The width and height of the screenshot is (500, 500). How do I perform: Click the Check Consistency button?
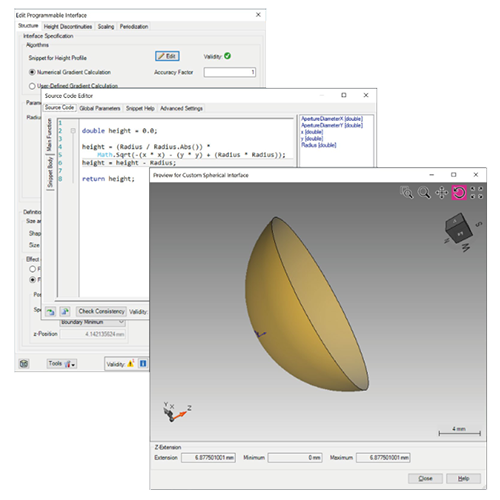101,311
